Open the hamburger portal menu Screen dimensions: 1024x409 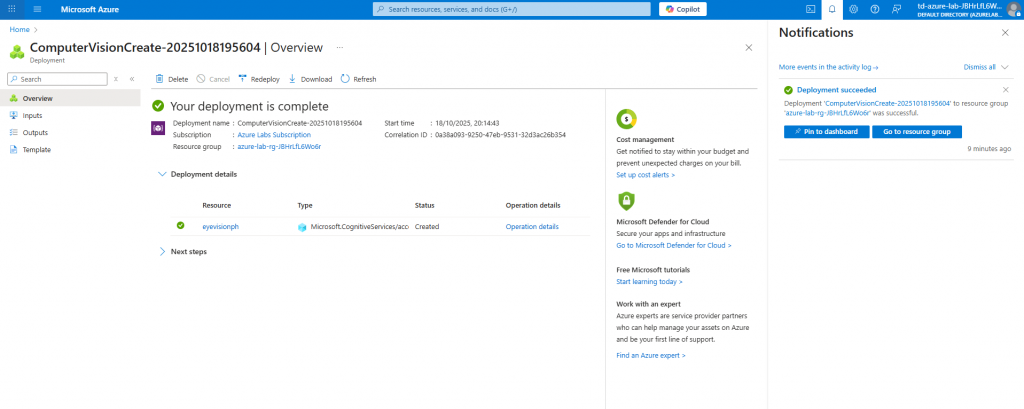37,9
